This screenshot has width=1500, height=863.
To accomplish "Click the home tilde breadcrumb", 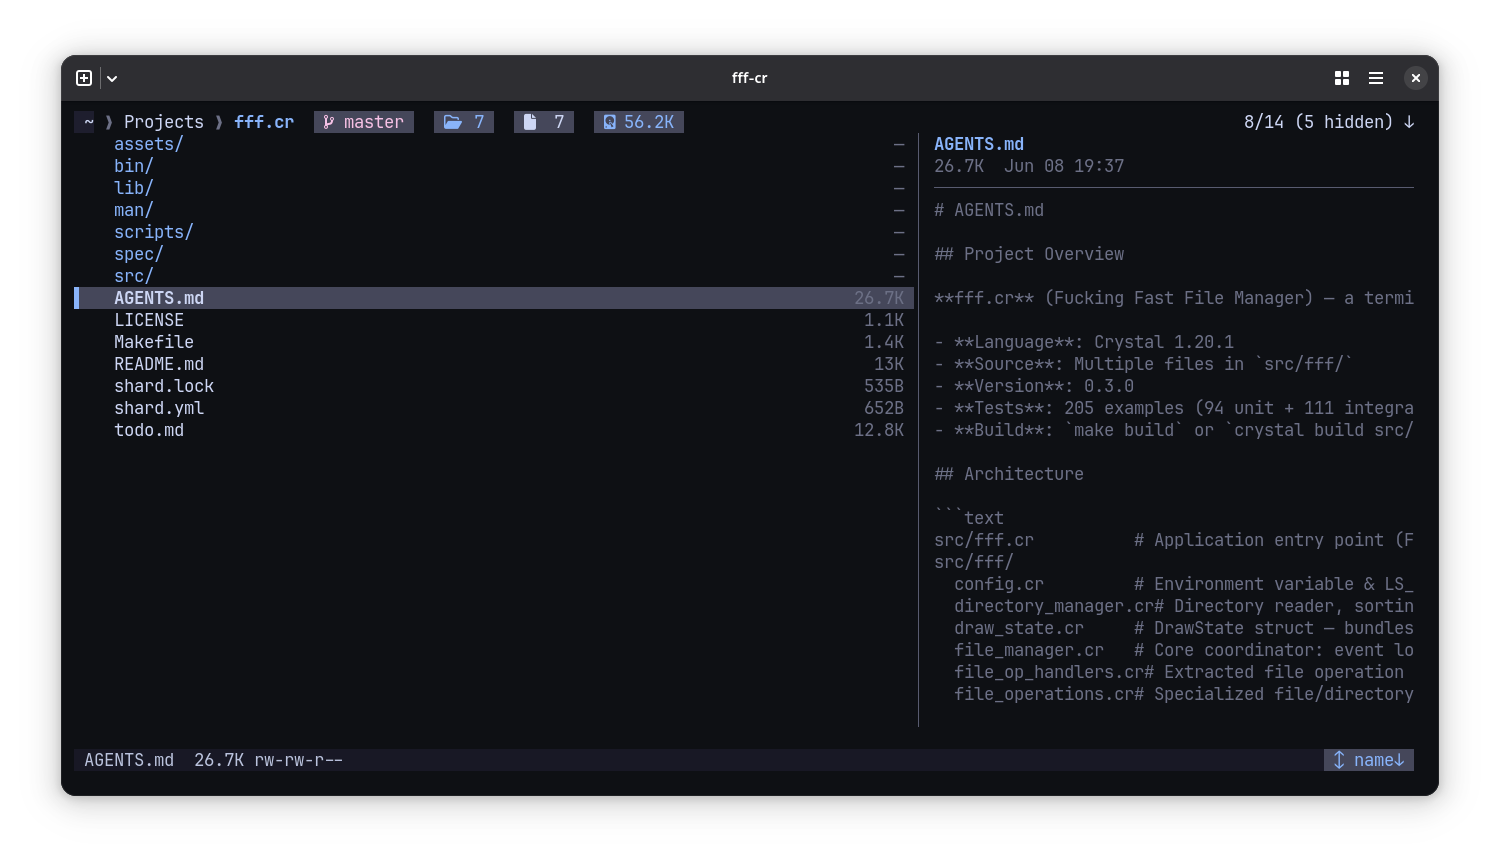I will coord(88,122).
